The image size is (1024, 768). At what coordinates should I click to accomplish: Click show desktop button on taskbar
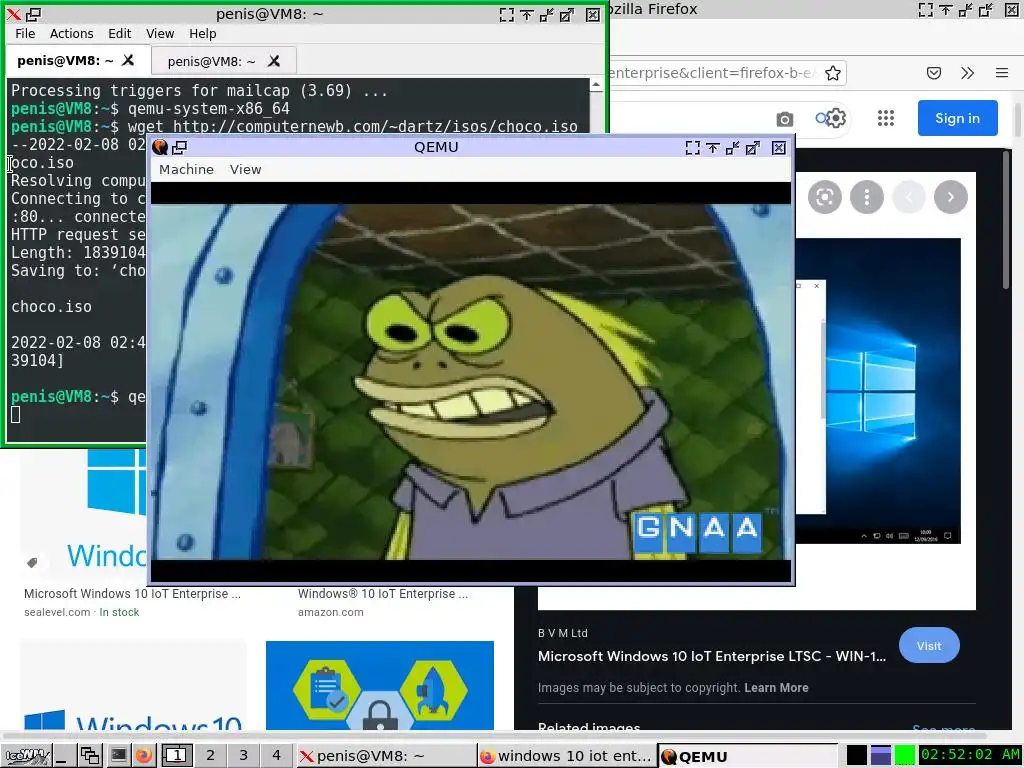63,756
